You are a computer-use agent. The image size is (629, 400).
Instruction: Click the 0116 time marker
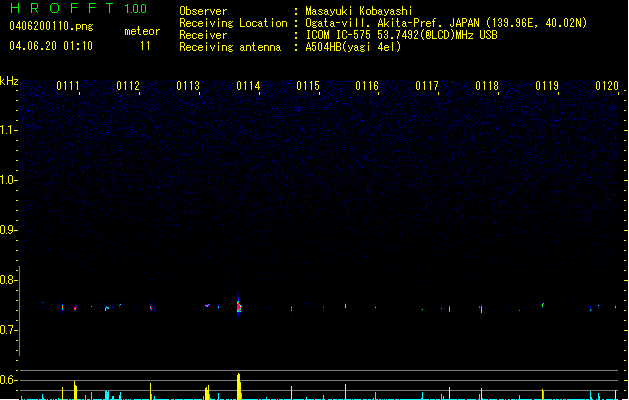tap(367, 86)
